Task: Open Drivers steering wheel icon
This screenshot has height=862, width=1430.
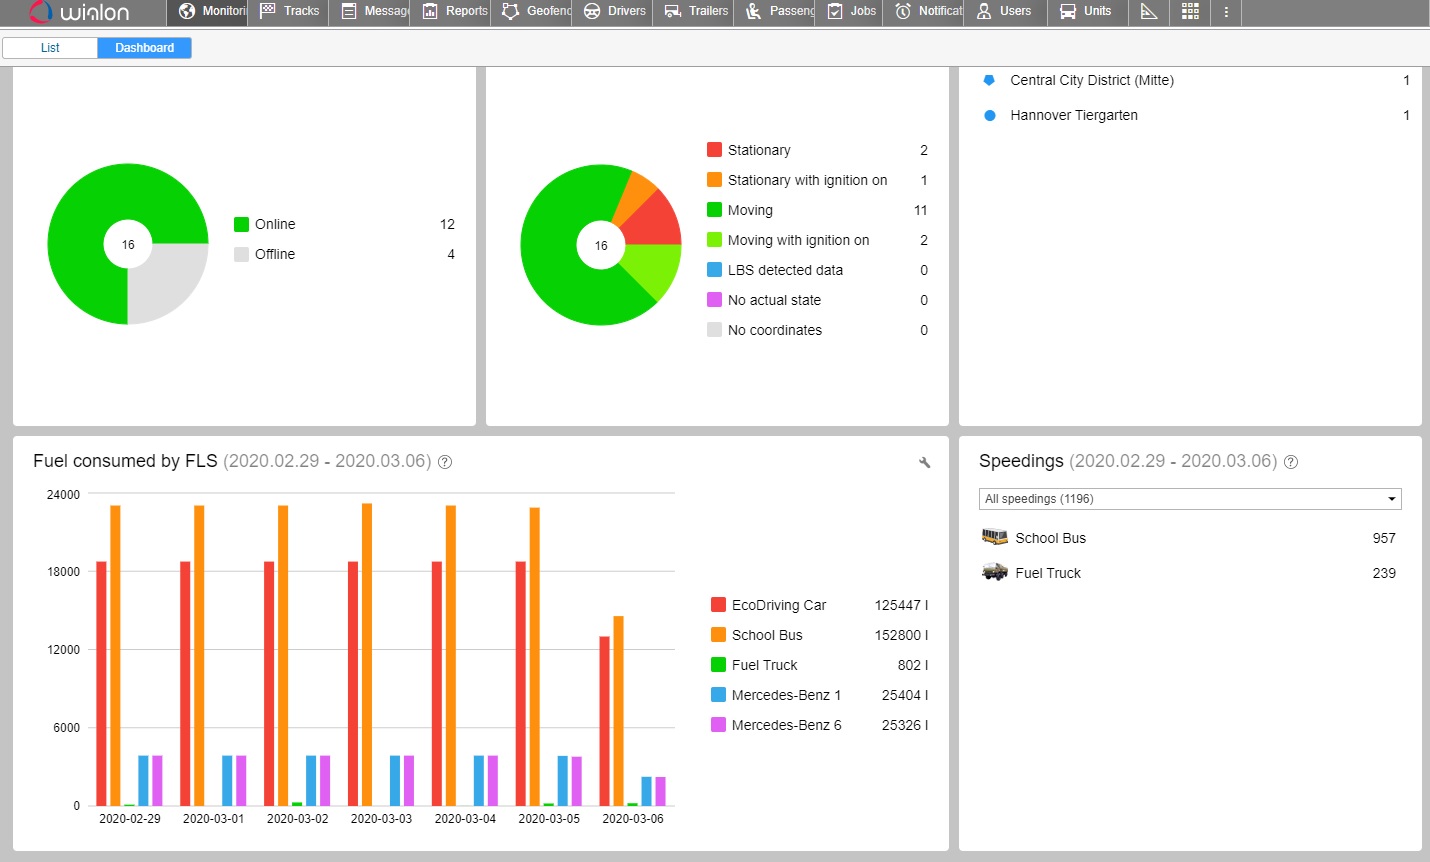Action: click(592, 11)
